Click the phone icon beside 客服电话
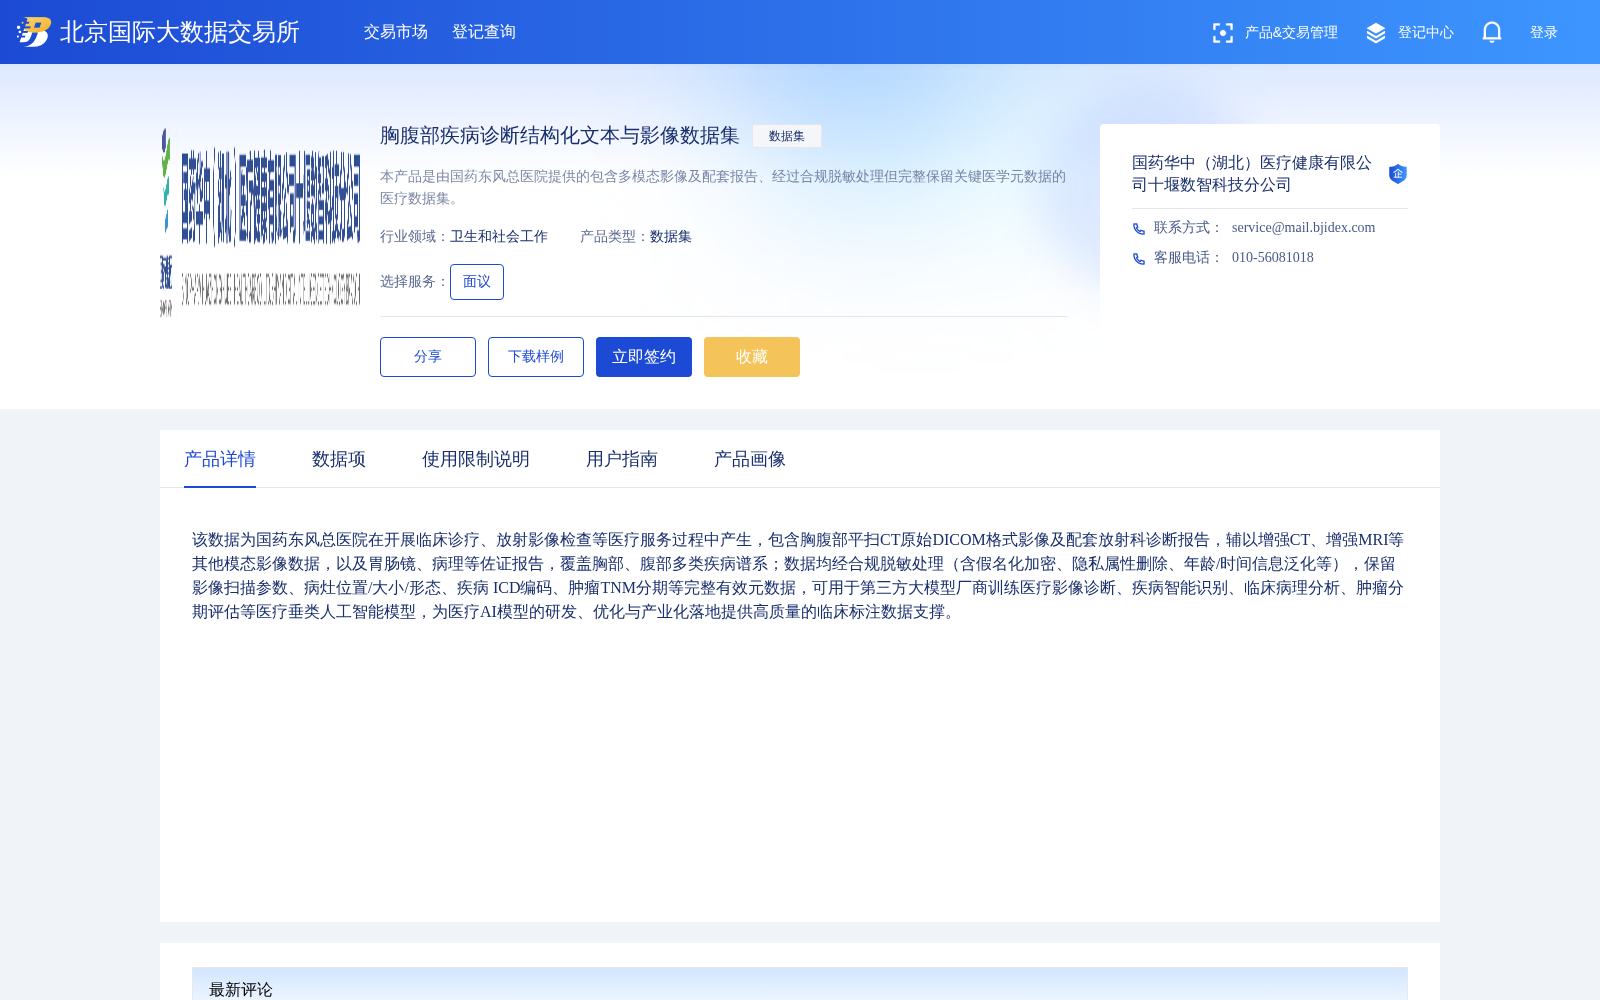The height and width of the screenshot is (1000, 1600). tap(1139, 259)
